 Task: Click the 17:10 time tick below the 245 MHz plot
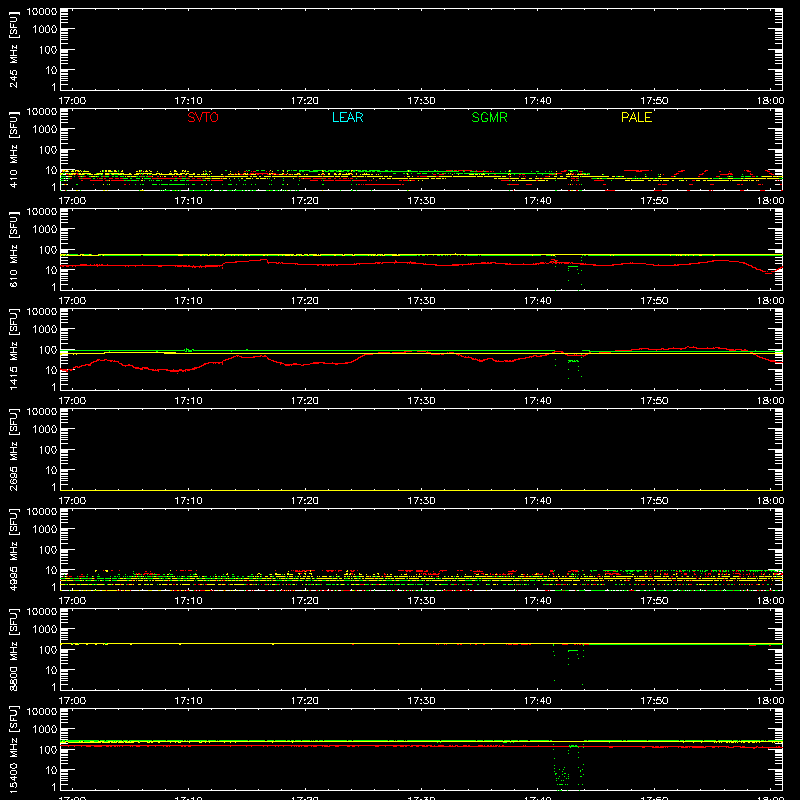pyautogui.click(x=188, y=101)
